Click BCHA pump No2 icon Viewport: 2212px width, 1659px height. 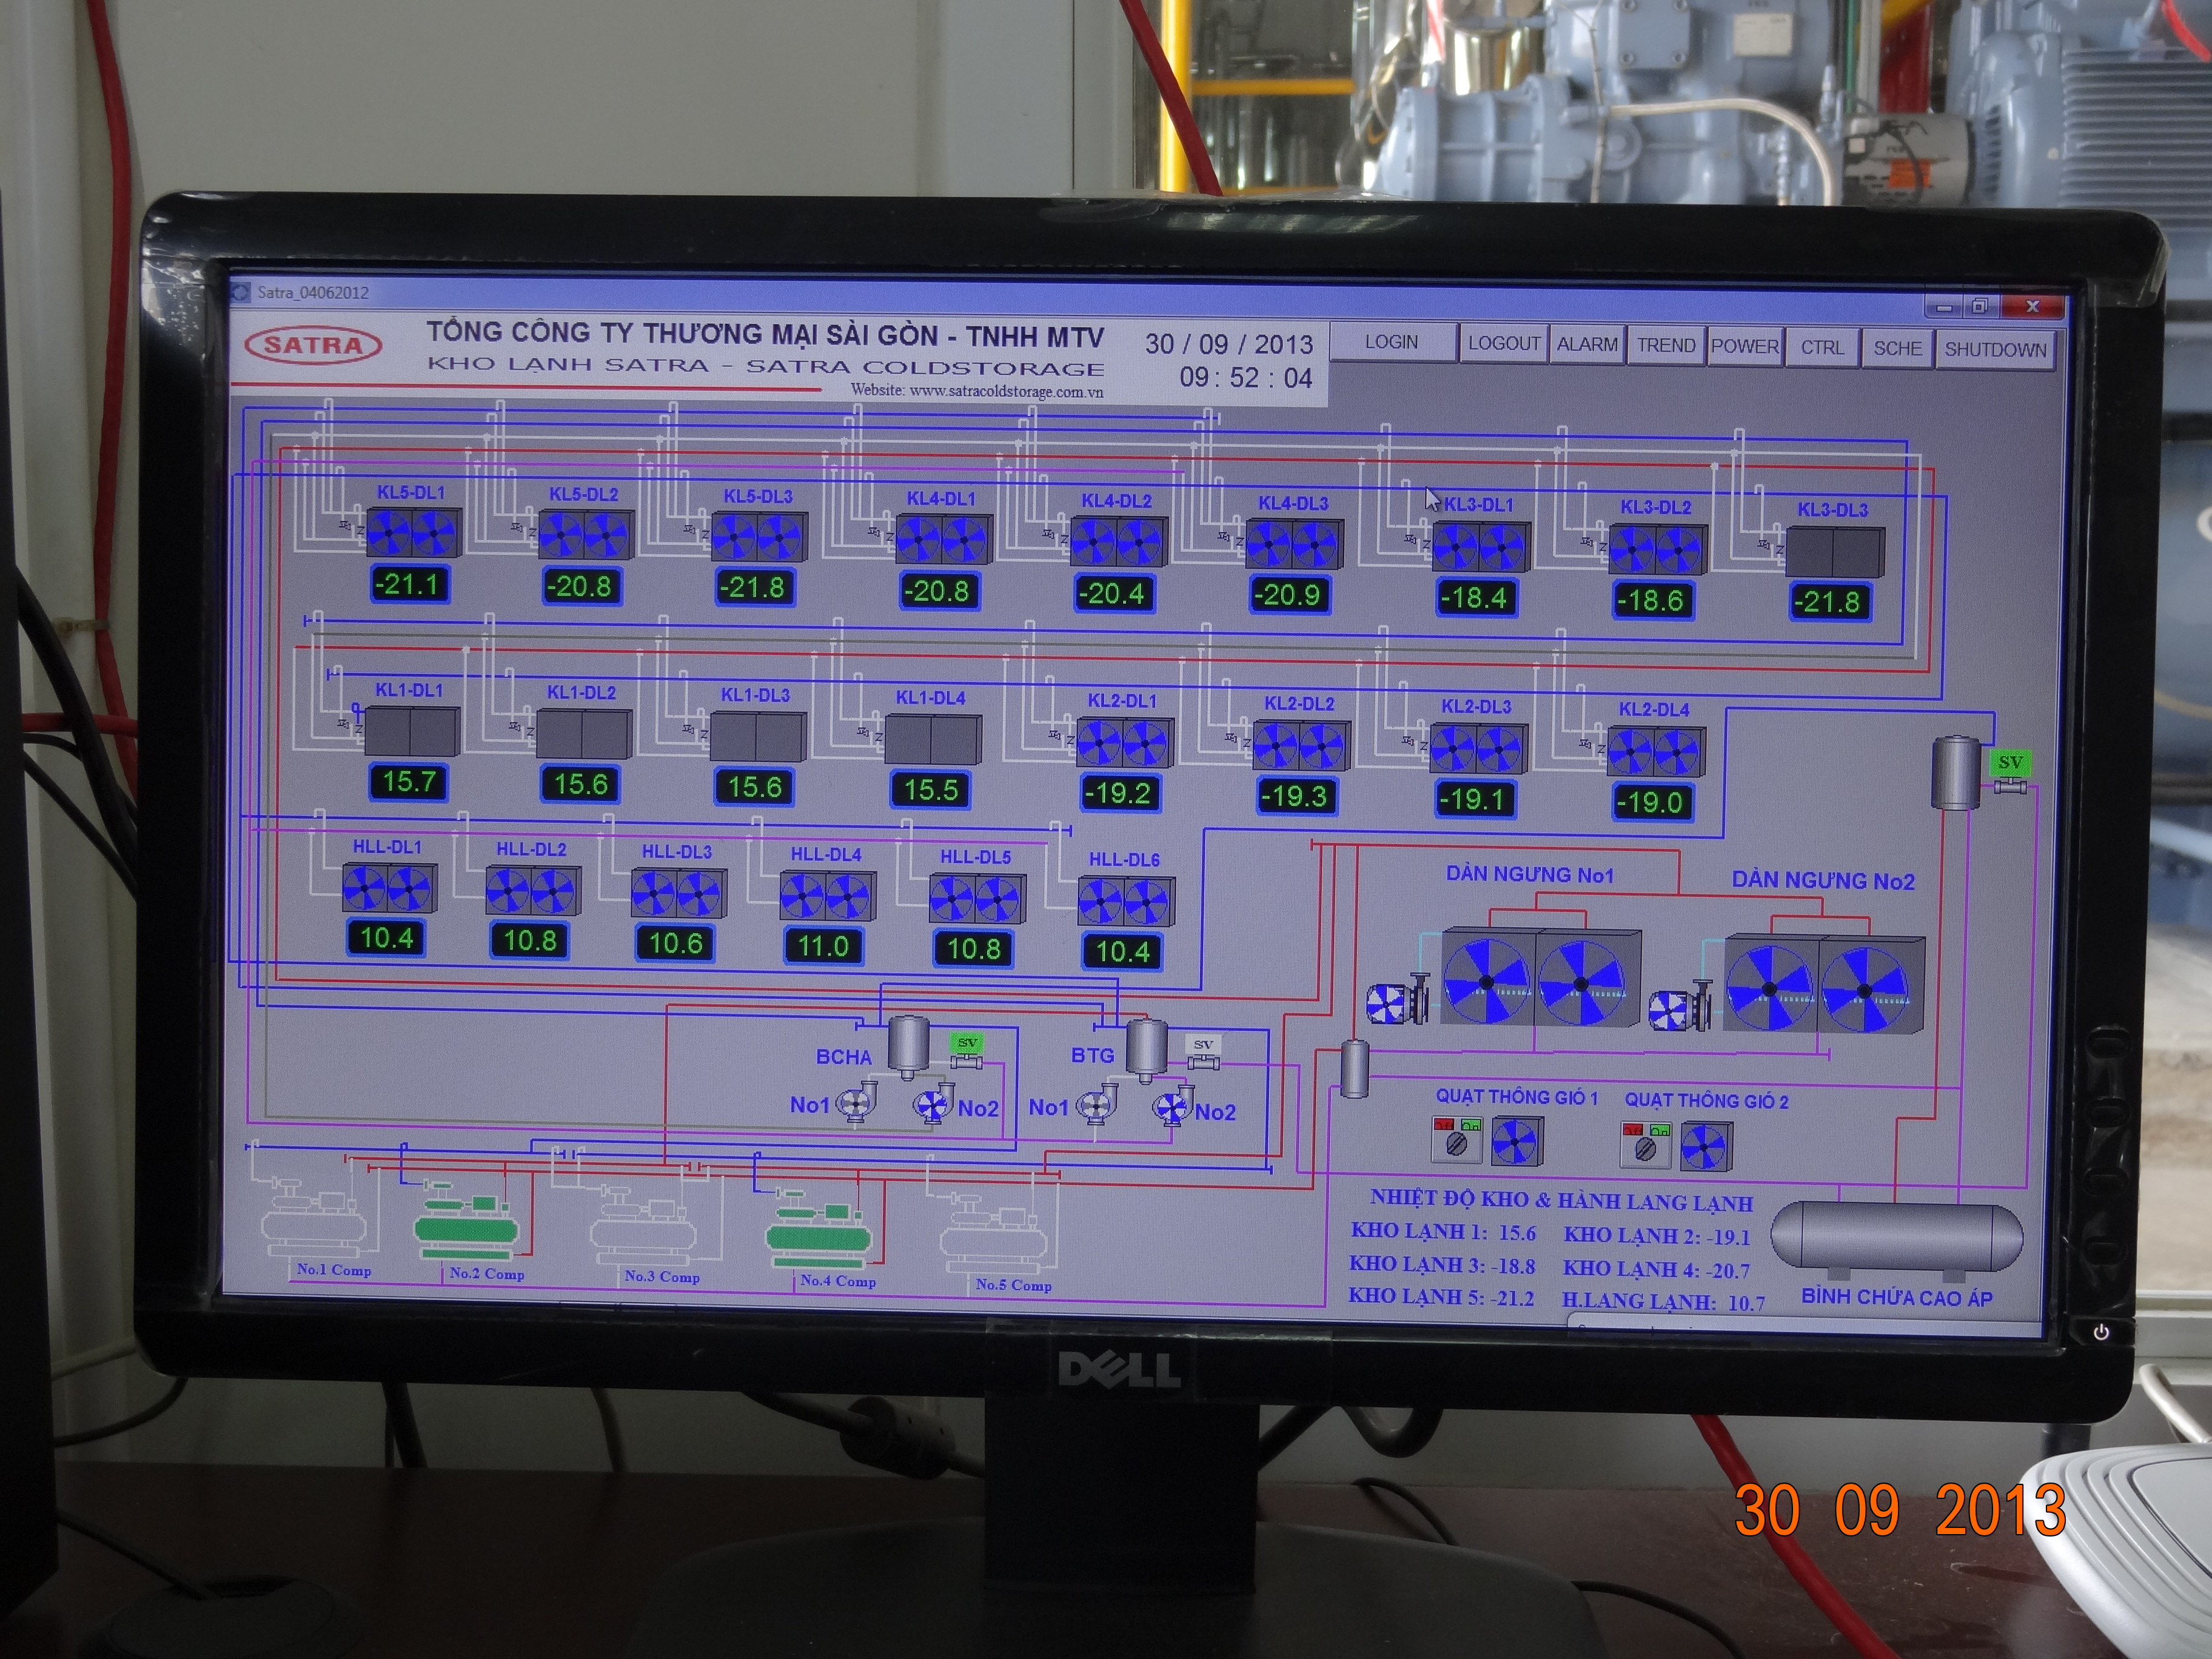pos(932,1105)
